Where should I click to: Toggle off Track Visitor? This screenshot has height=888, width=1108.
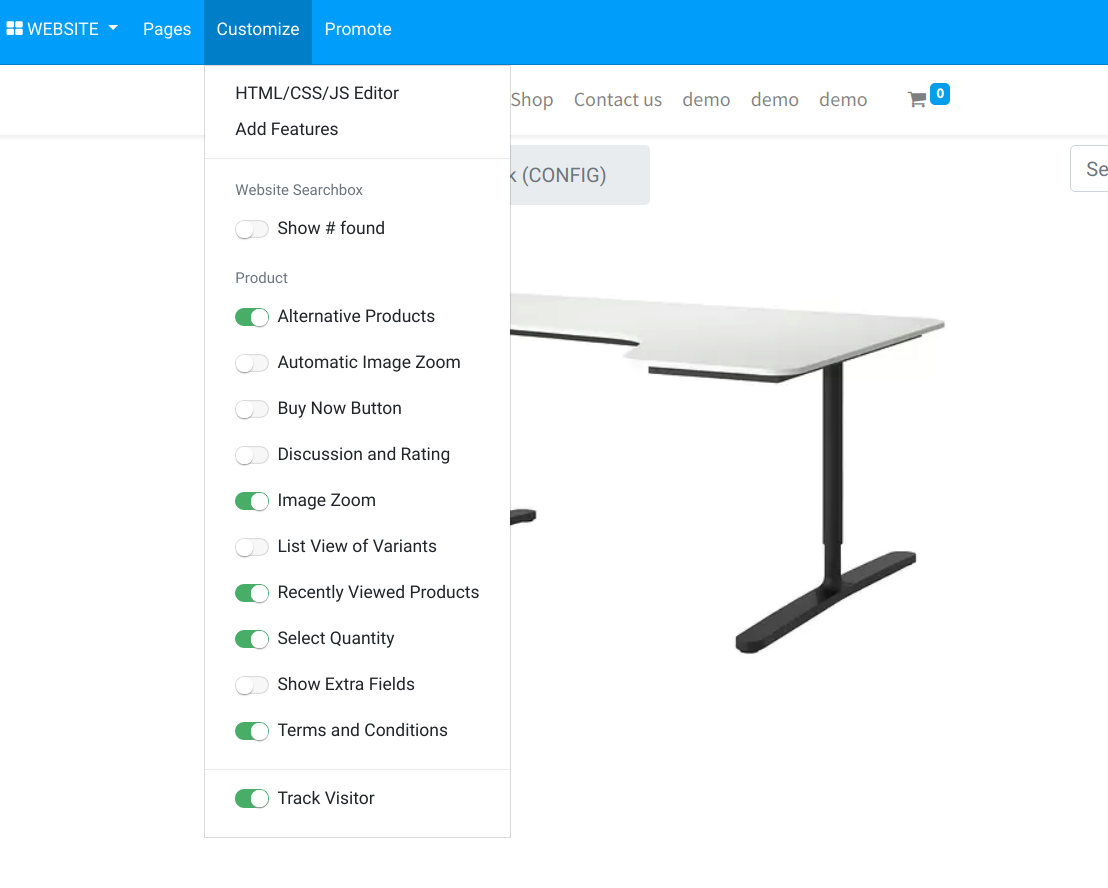tap(252, 798)
